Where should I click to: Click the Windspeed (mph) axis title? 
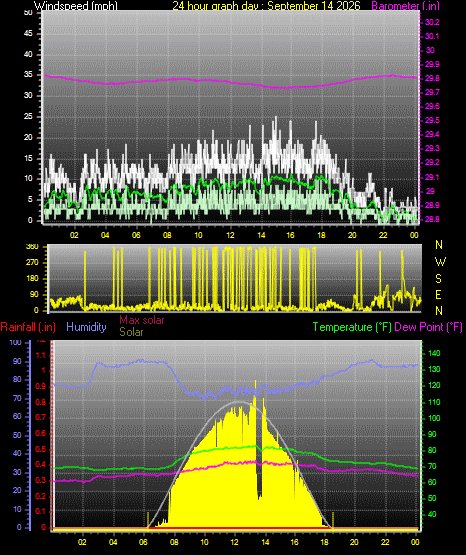click(76, 6)
